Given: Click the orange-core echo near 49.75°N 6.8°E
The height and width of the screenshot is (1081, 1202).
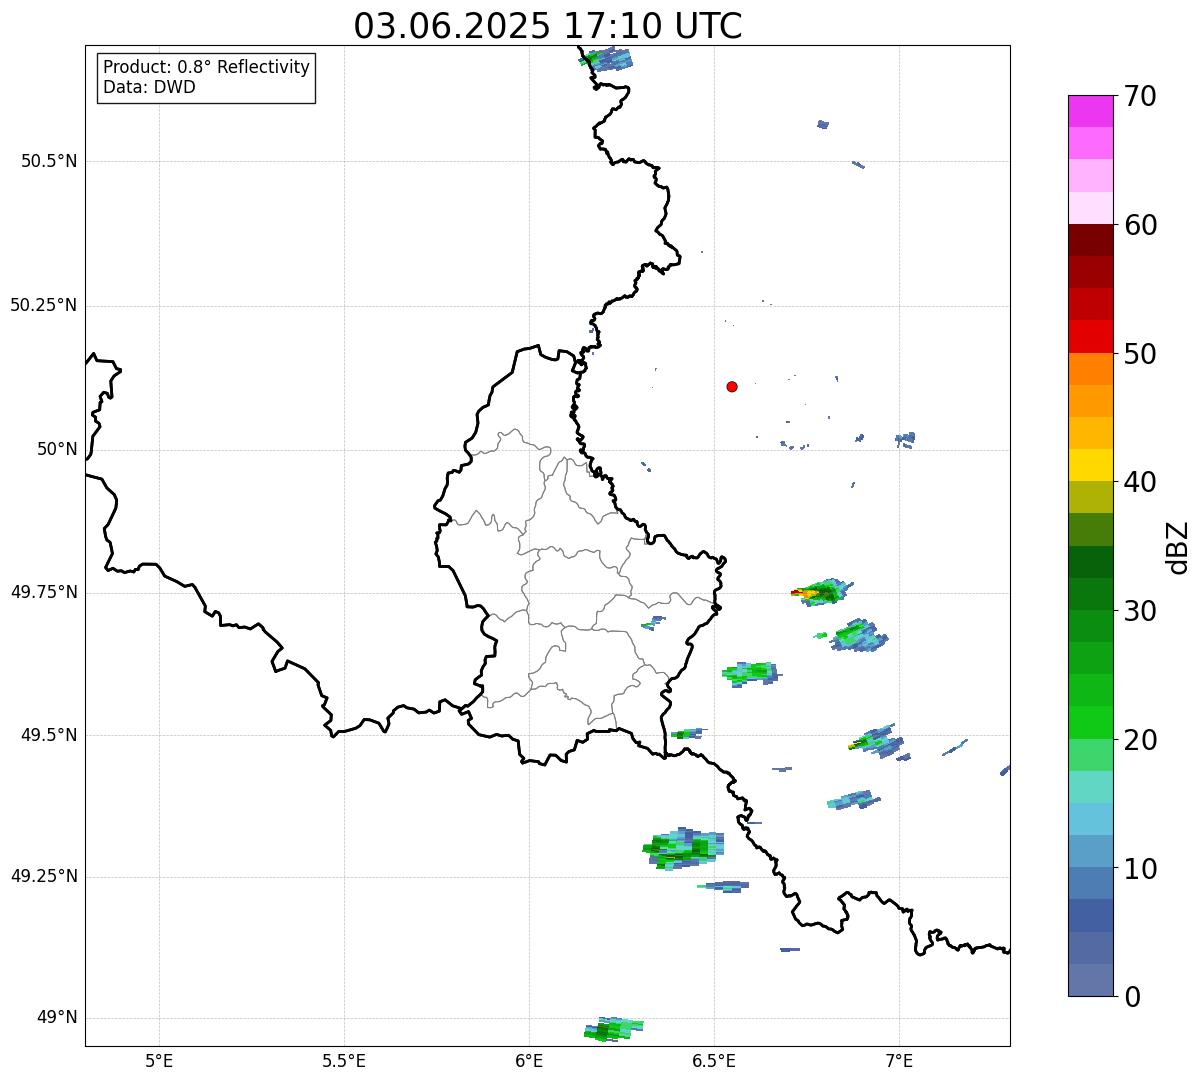Looking at the screenshot, I should (x=821, y=592).
